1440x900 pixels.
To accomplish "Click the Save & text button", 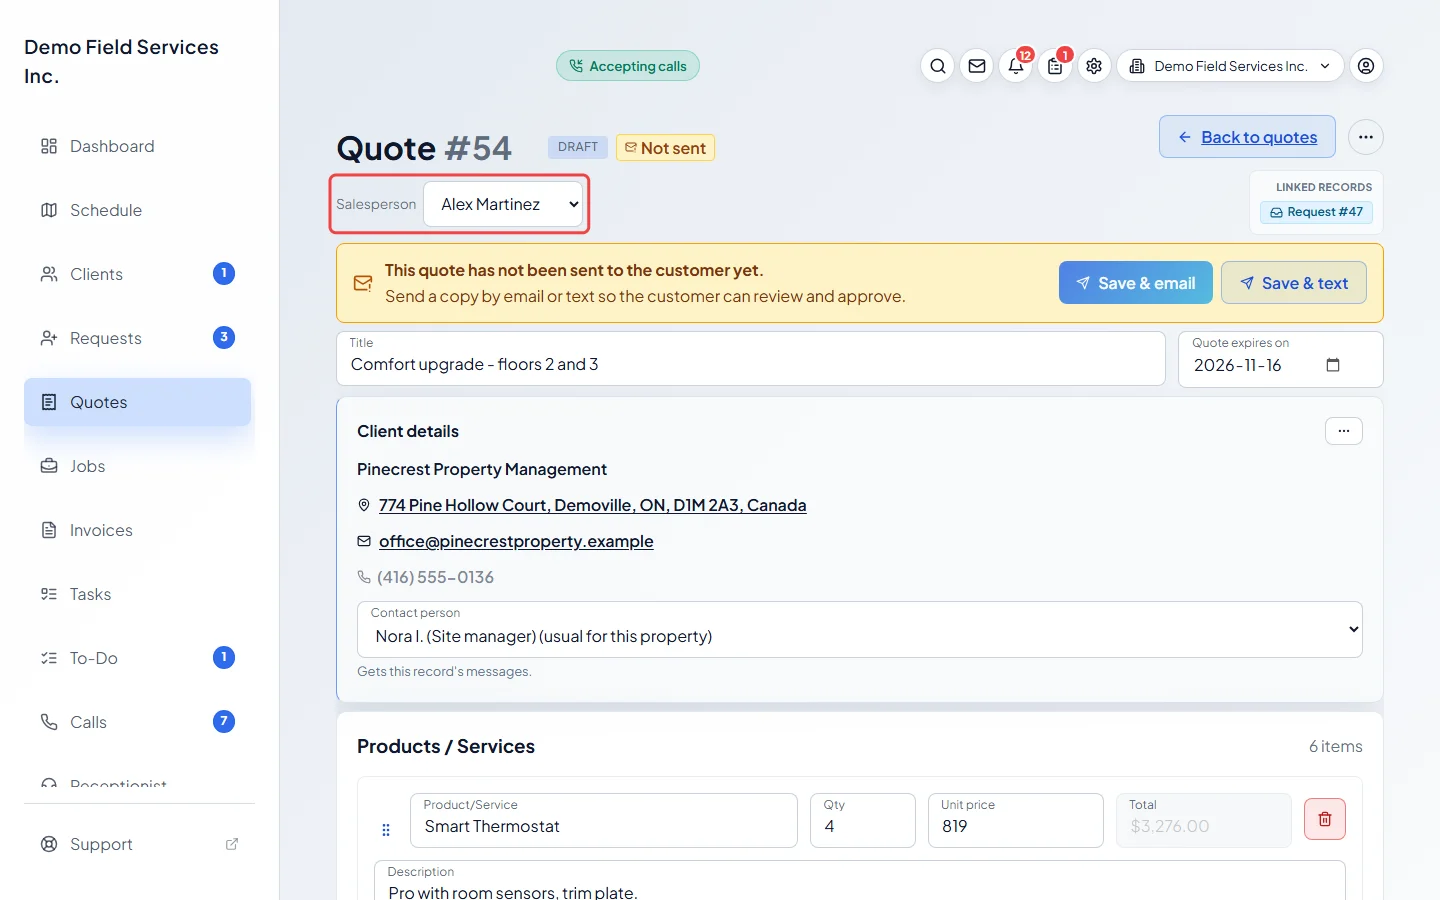I will click(x=1294, y=283).
